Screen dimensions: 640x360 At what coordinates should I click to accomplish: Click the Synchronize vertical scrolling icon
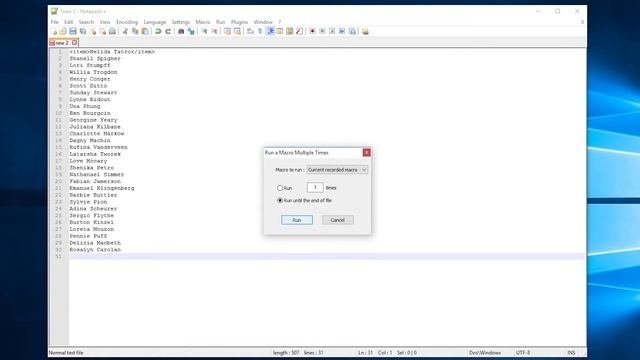pyautogui.click(x=227, y=31)
